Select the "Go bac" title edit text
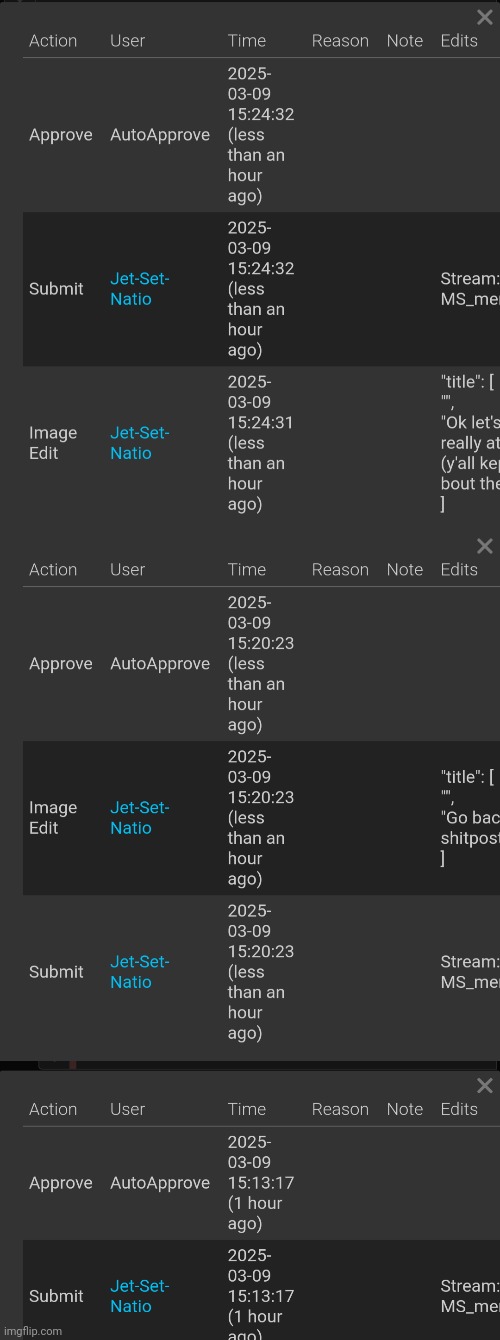 (470, 817)
